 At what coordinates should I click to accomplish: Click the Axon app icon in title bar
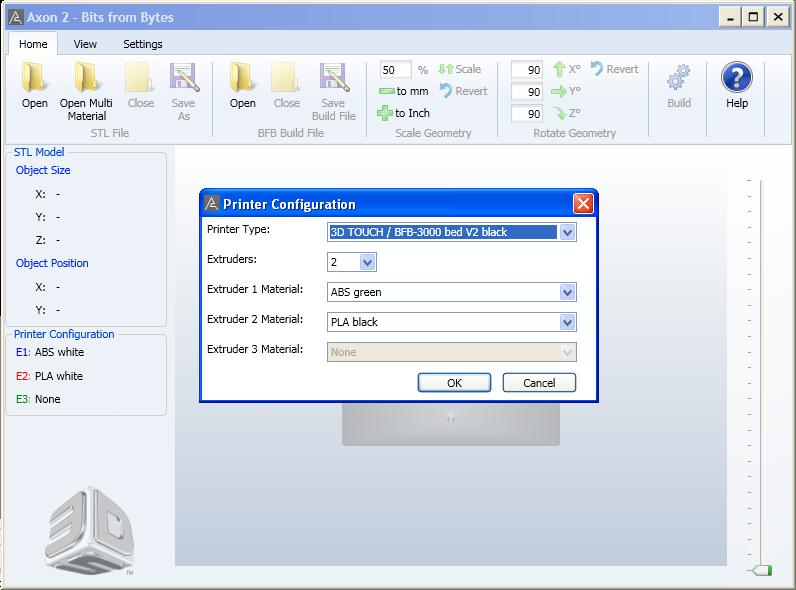pyautogui.click(x=16, y=18)
